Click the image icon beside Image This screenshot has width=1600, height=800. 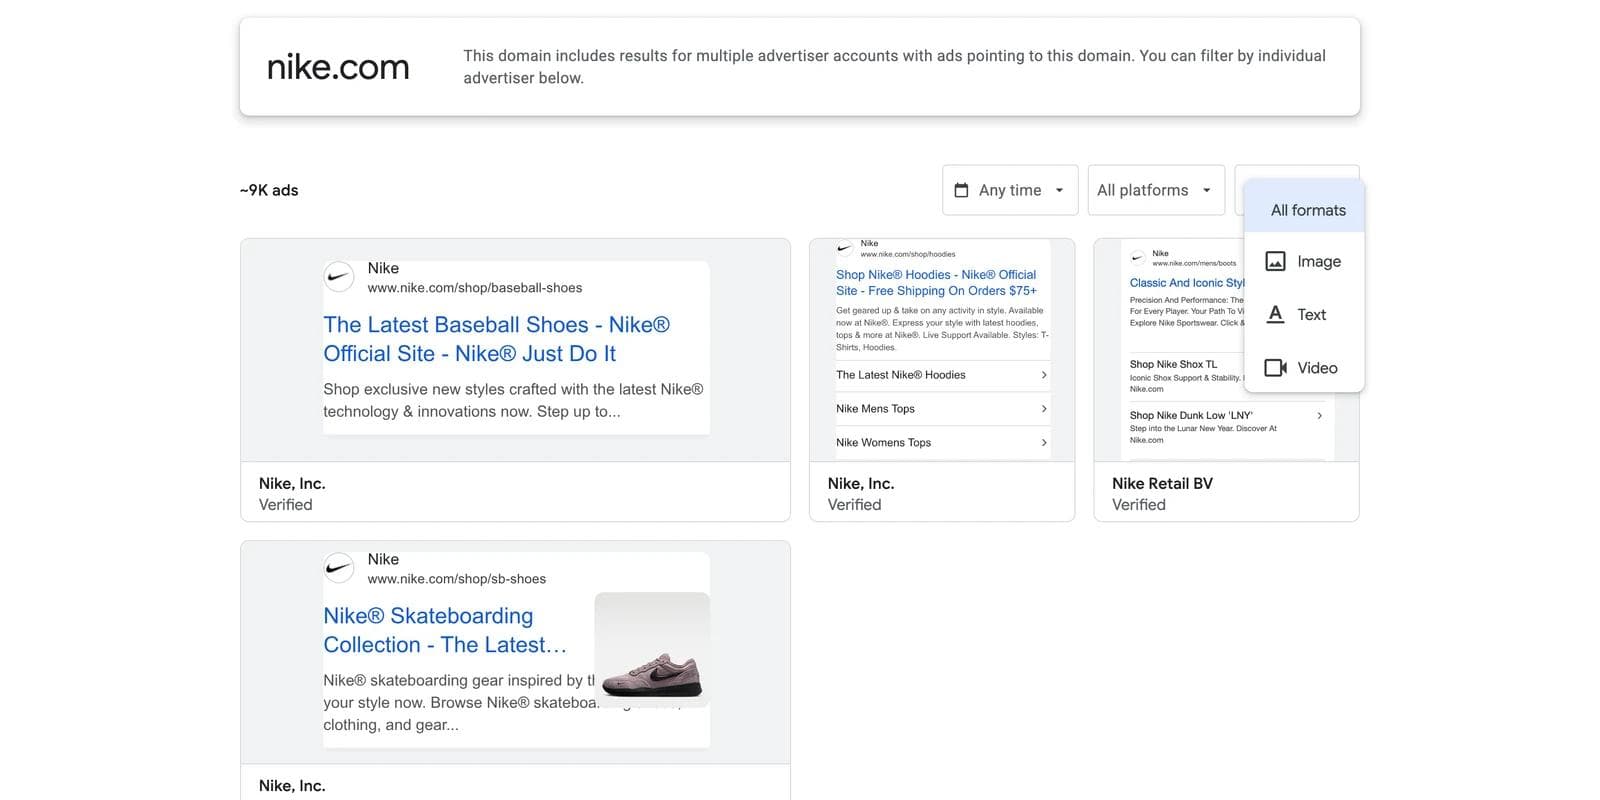(x=1276, y=261)
